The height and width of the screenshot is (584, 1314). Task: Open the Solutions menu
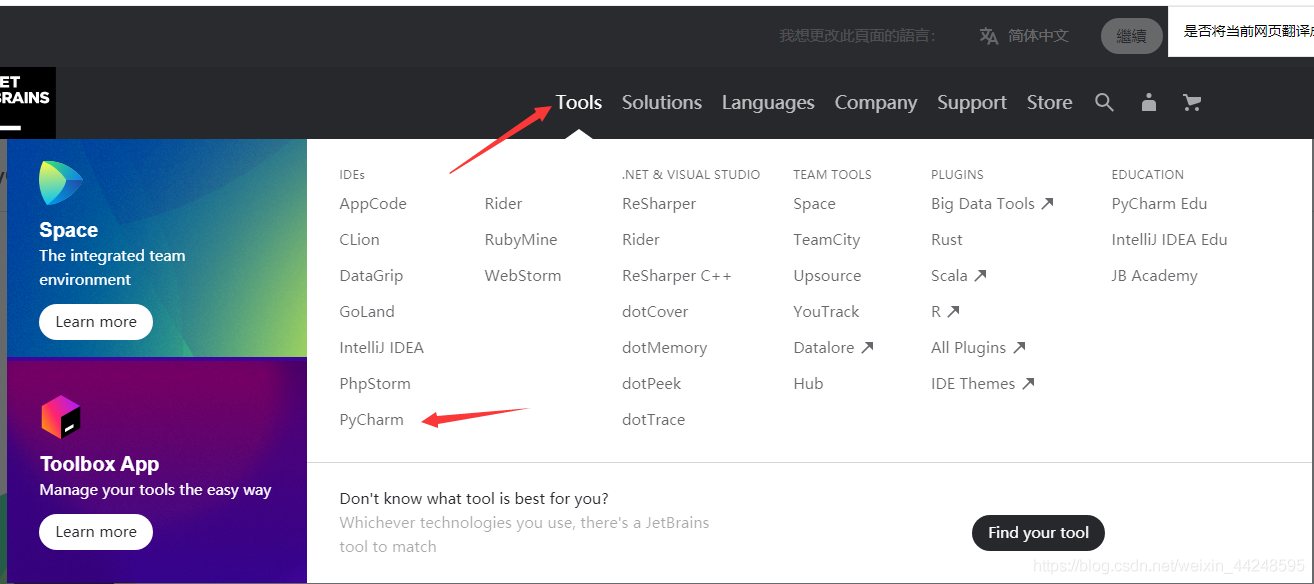coord(662,102)
